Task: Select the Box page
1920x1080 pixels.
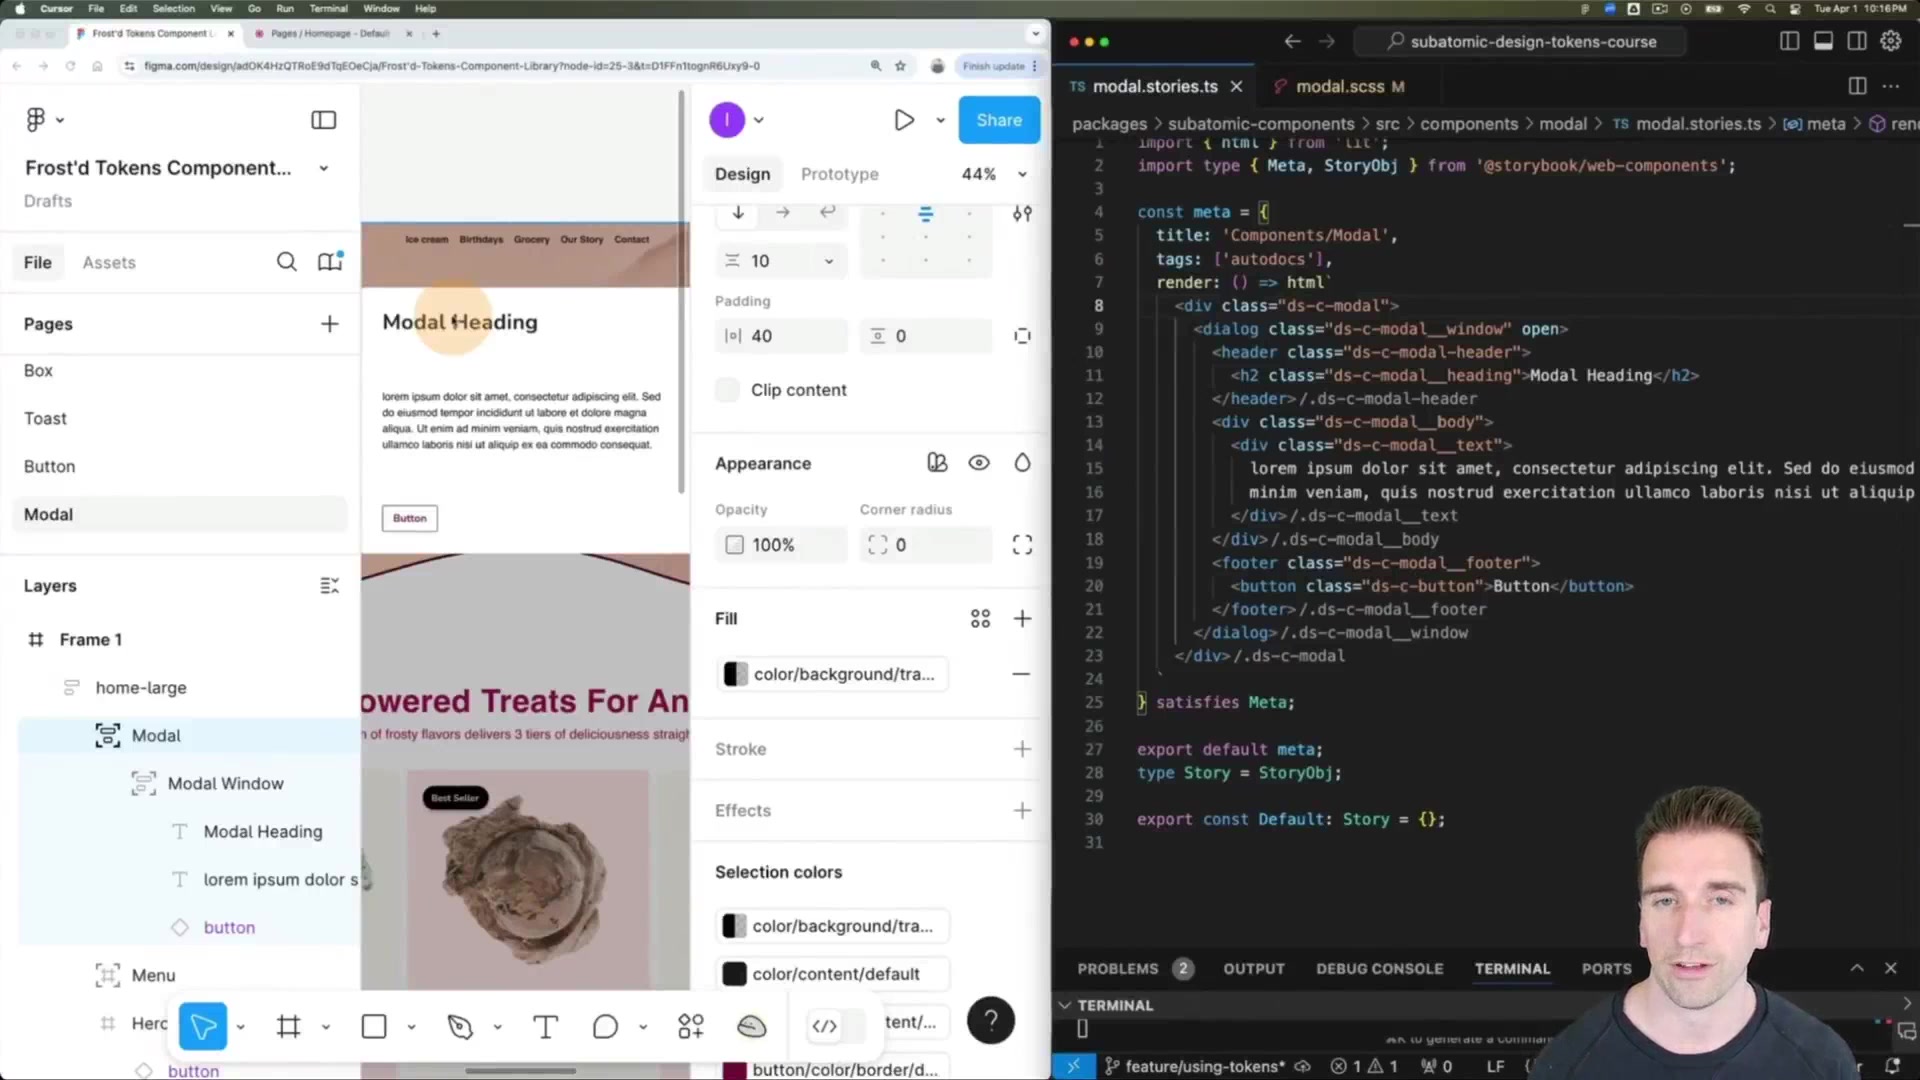Action: click(x=38, y=370)
